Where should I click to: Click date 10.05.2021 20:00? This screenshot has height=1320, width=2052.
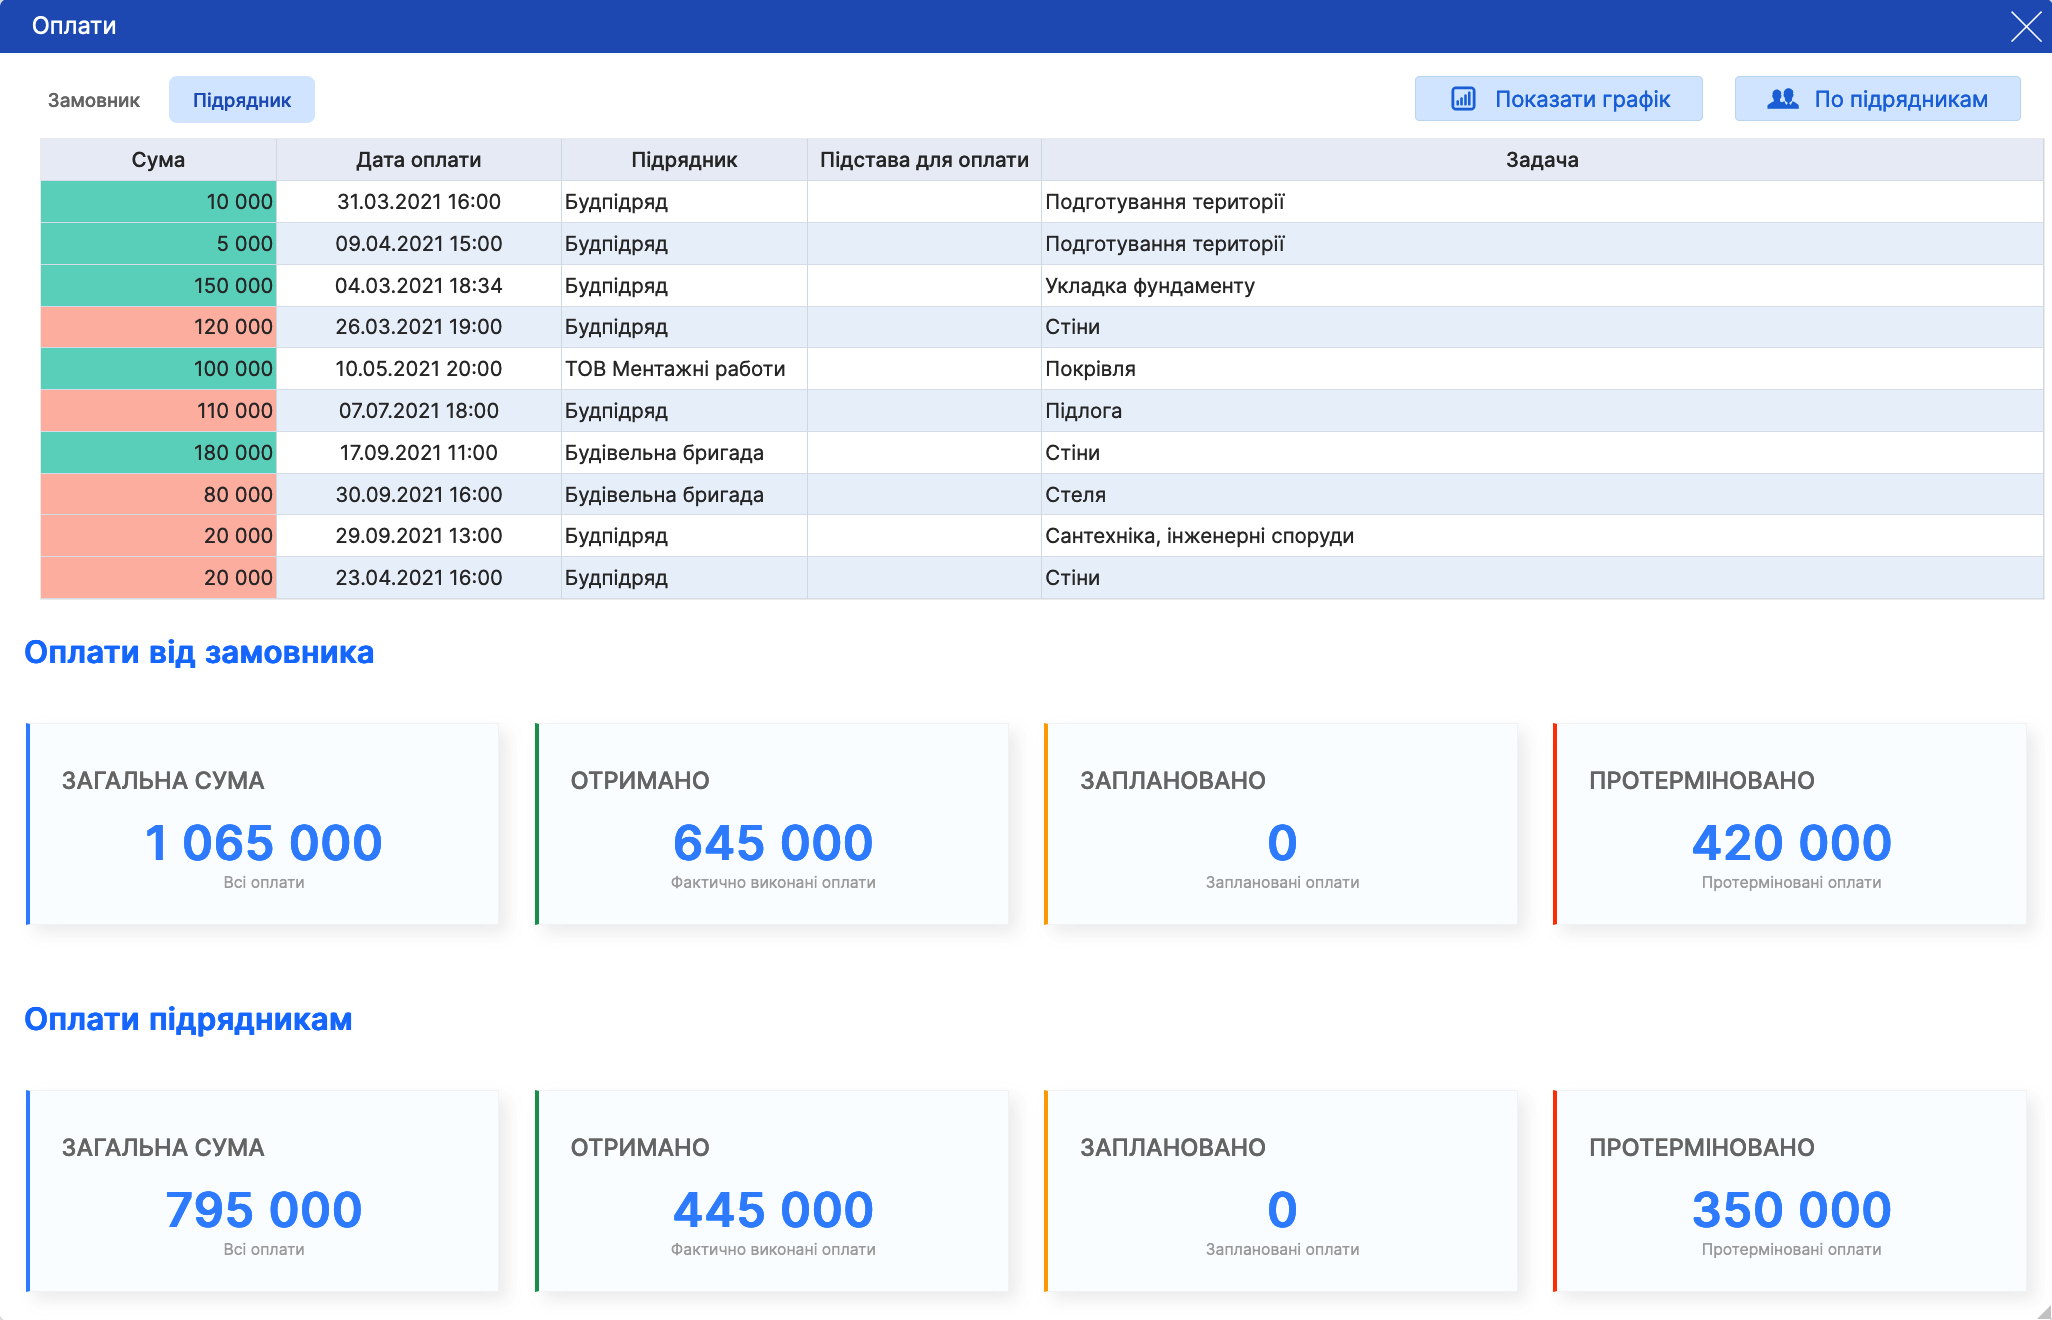point(418,369)
